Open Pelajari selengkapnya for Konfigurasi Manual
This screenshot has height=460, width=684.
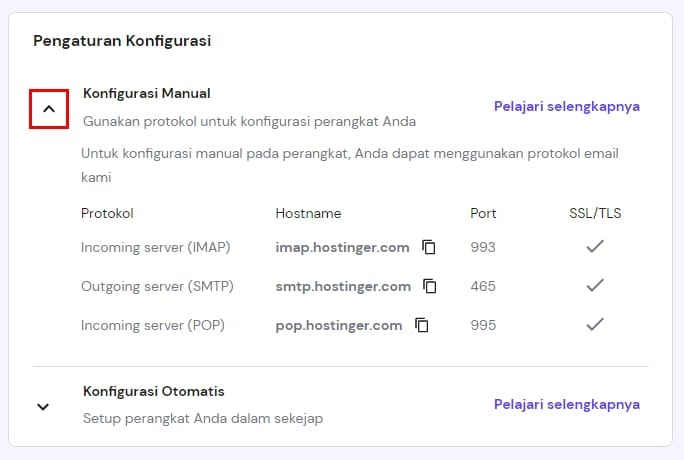pyautogui.click(x=566, y=106)
